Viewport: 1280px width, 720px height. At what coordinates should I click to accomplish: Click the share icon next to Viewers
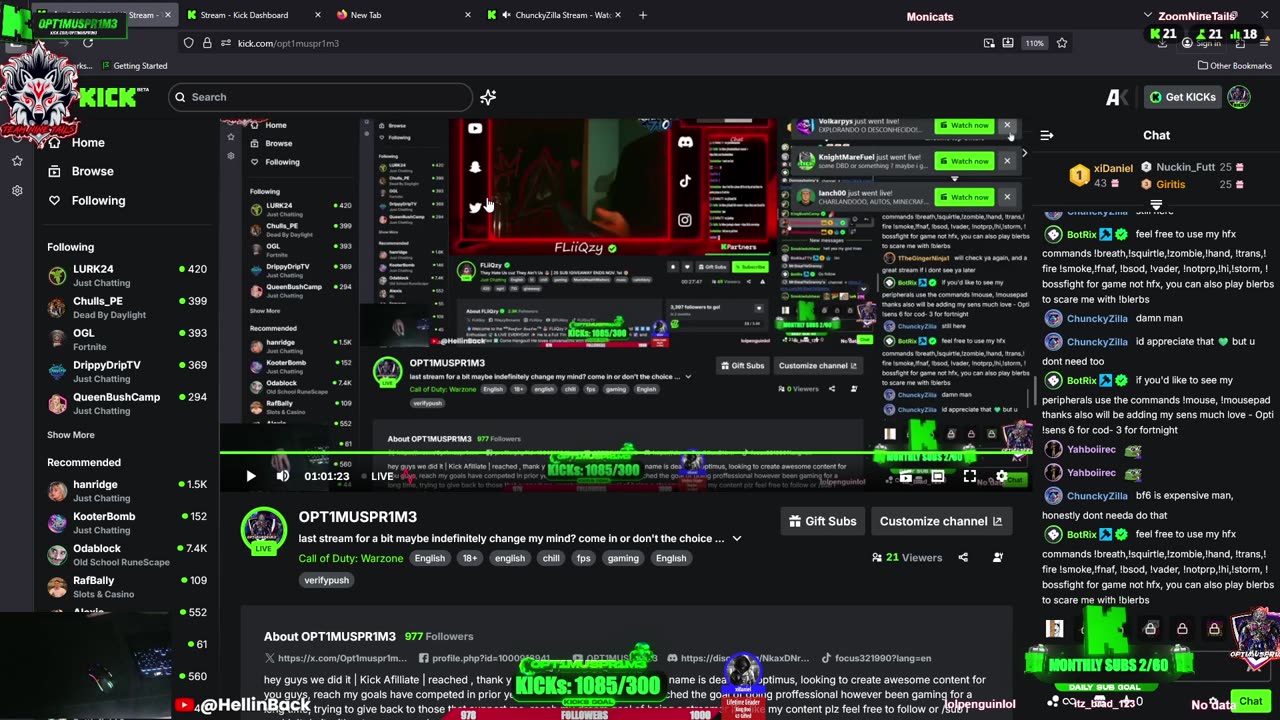[963, 558]
